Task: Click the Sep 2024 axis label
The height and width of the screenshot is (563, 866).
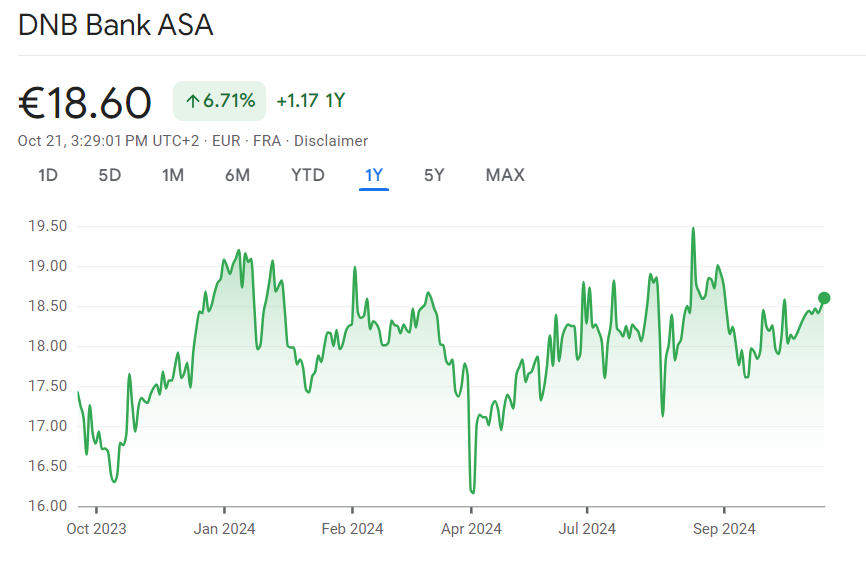Action: click(724, 529)
